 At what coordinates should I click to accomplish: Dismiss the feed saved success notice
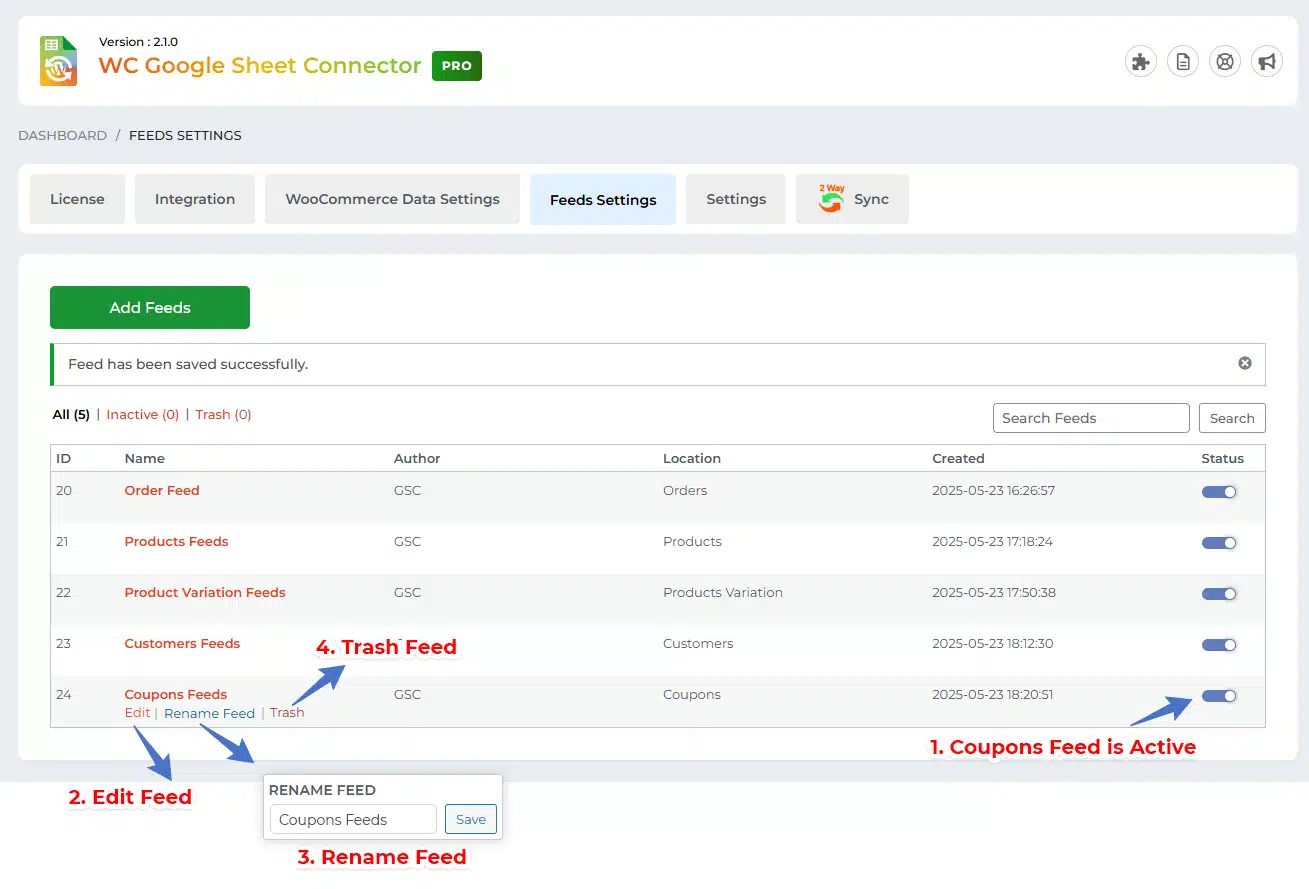point(1245,363)
